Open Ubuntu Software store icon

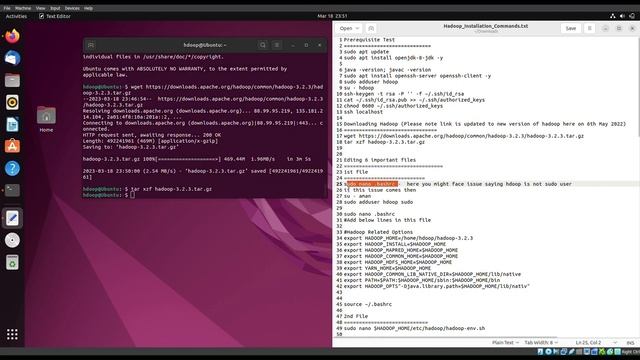[12, 146]
